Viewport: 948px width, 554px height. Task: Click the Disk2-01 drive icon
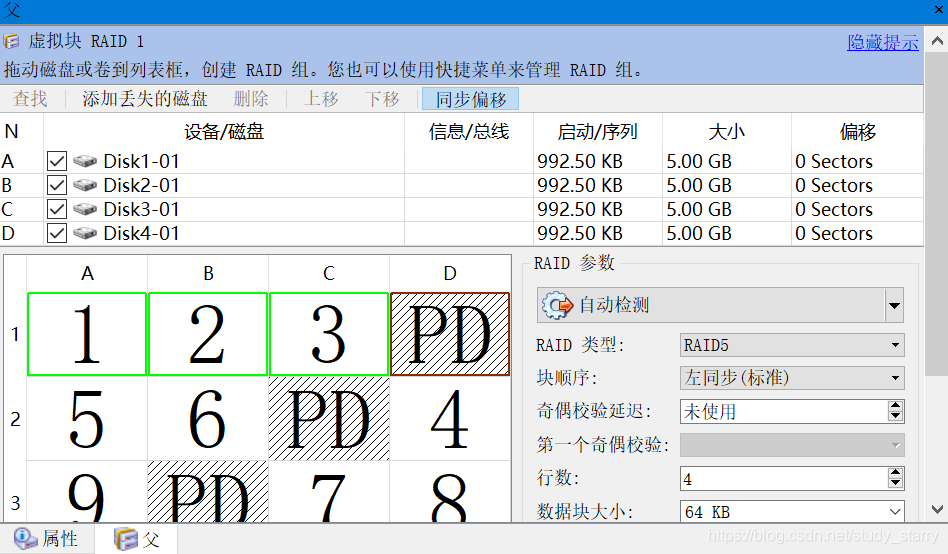click(x=85, y=185)
